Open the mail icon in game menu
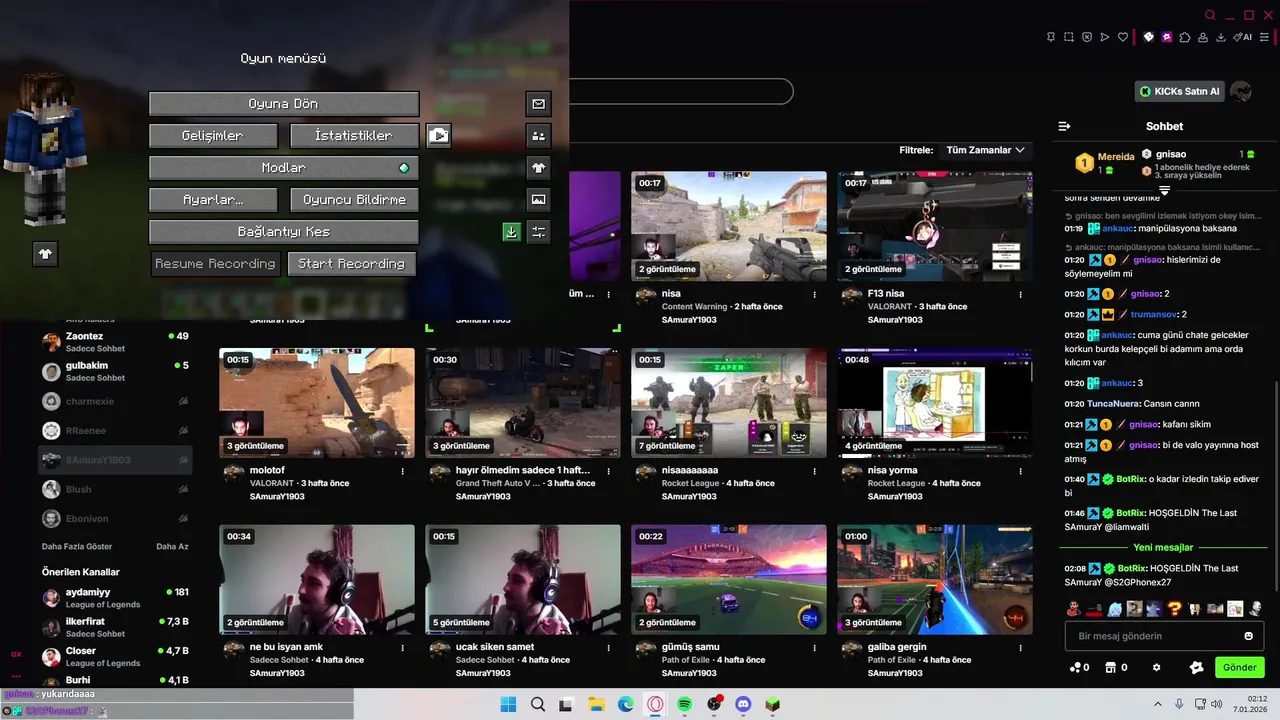The height and width of the screenshot is (720, 1280). point(538,104)
